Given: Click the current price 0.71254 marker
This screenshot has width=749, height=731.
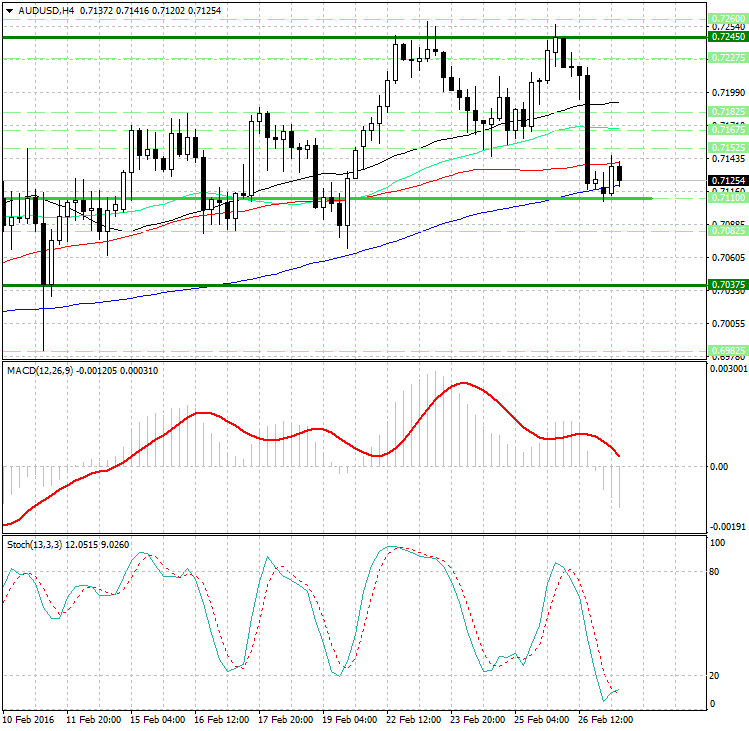Looking at the screenshot, I should coord(726,180).
